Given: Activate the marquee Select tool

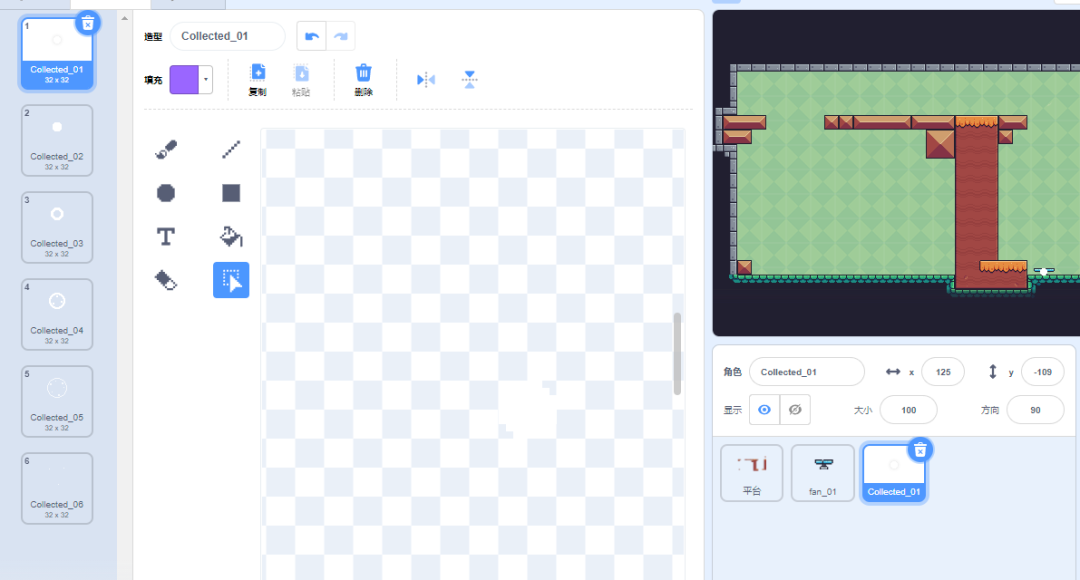Looking at the screenshot, I should coord(231,281).
